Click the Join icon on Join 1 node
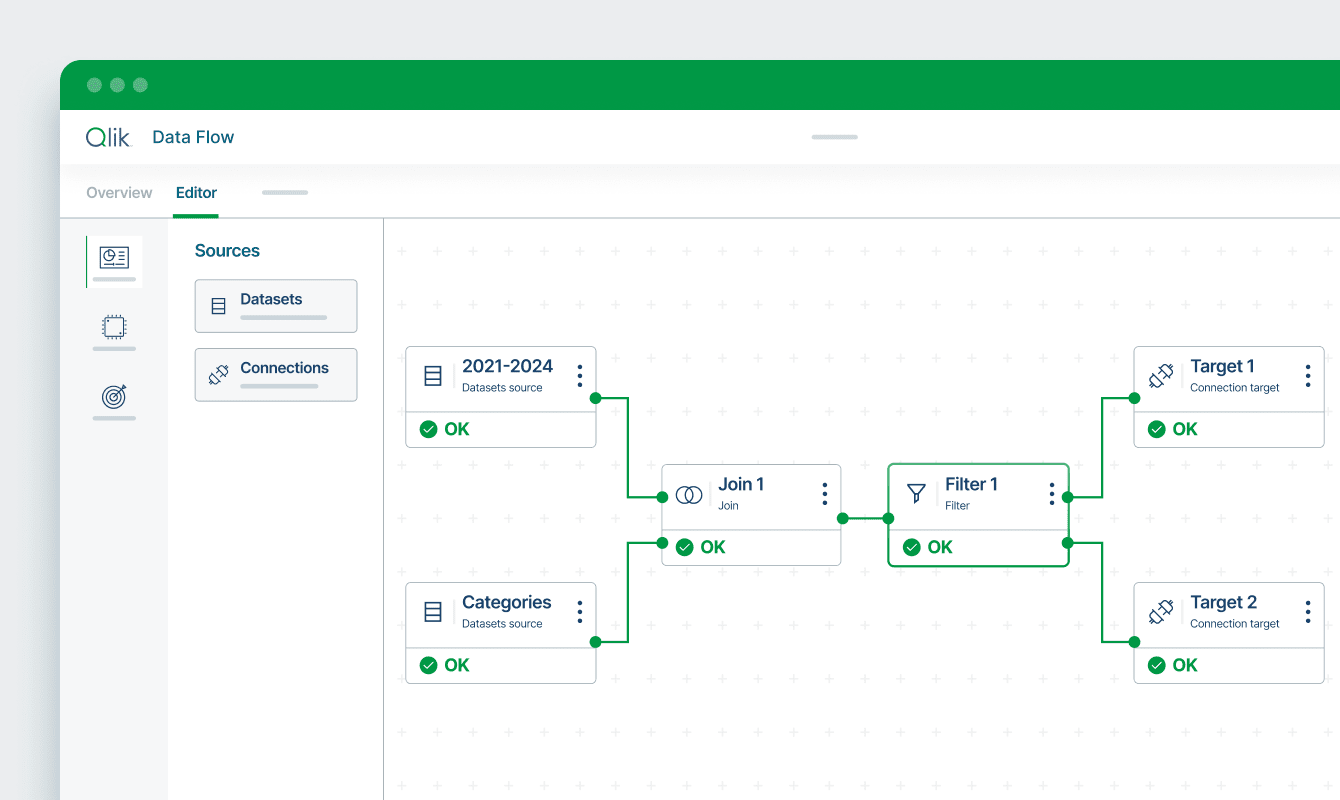 click(688, 494)
